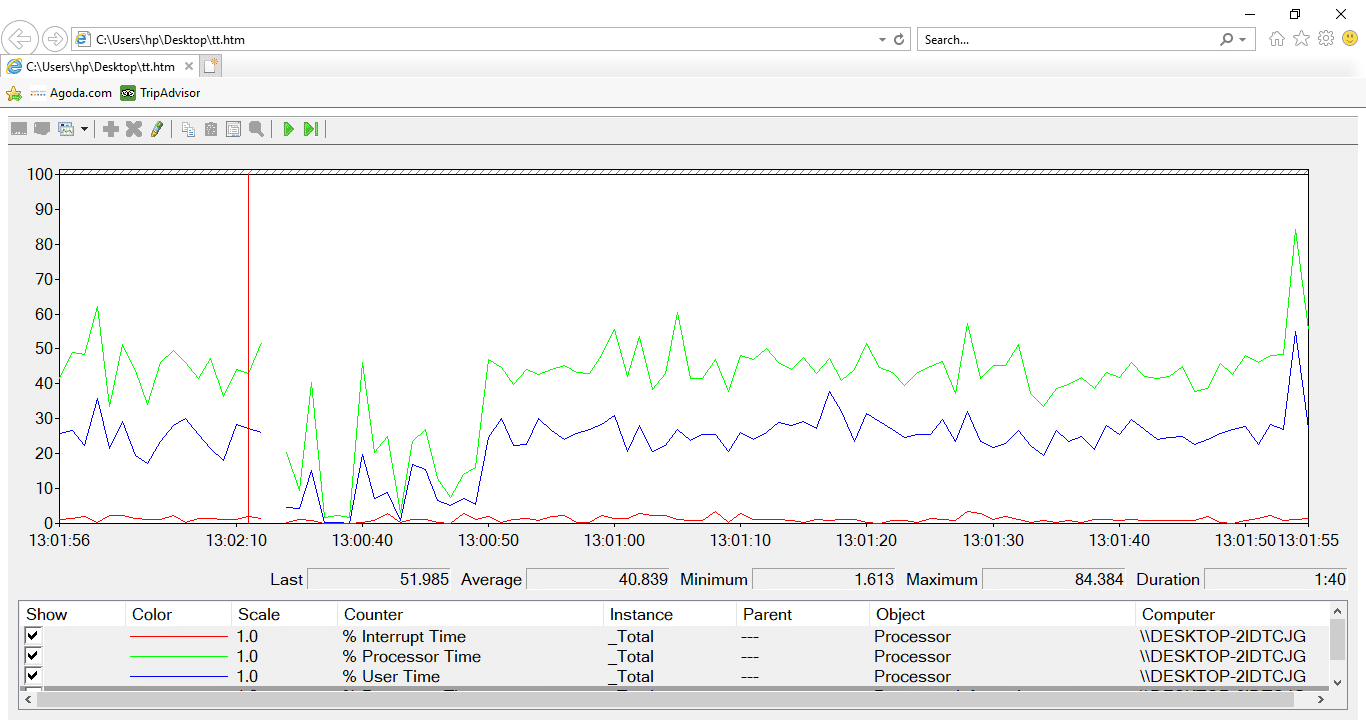Switch to the tt.htm tab

pos(99,67)
